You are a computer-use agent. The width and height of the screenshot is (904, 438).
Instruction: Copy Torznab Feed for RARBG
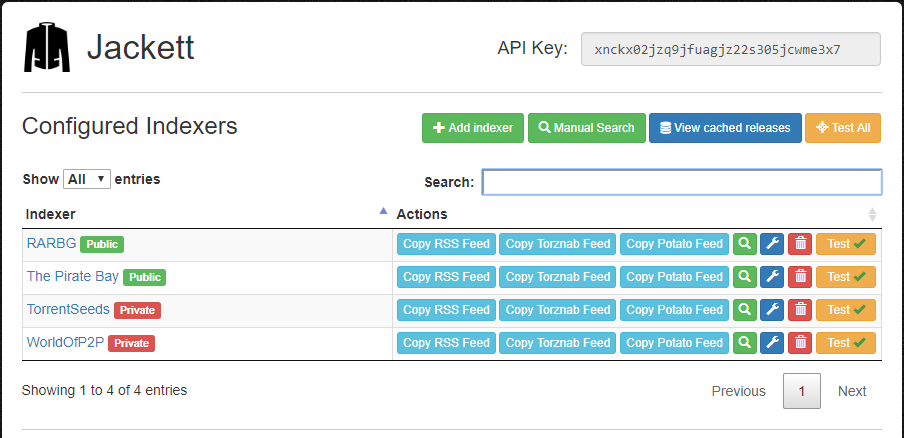coord(558,244)
